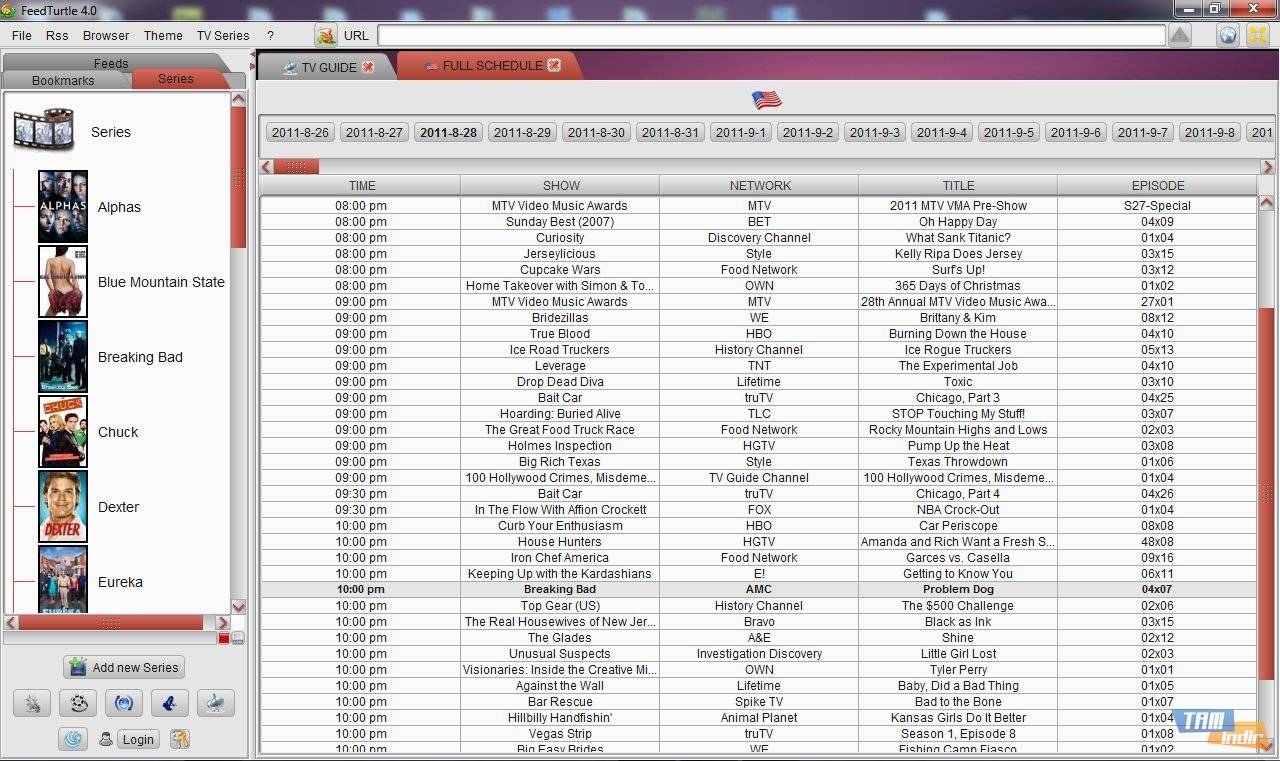Image resolution: width=1280 pixels, height=761 pixels.
Task: Click the orange feed icon left of URL
Action: tap(326, 35)
